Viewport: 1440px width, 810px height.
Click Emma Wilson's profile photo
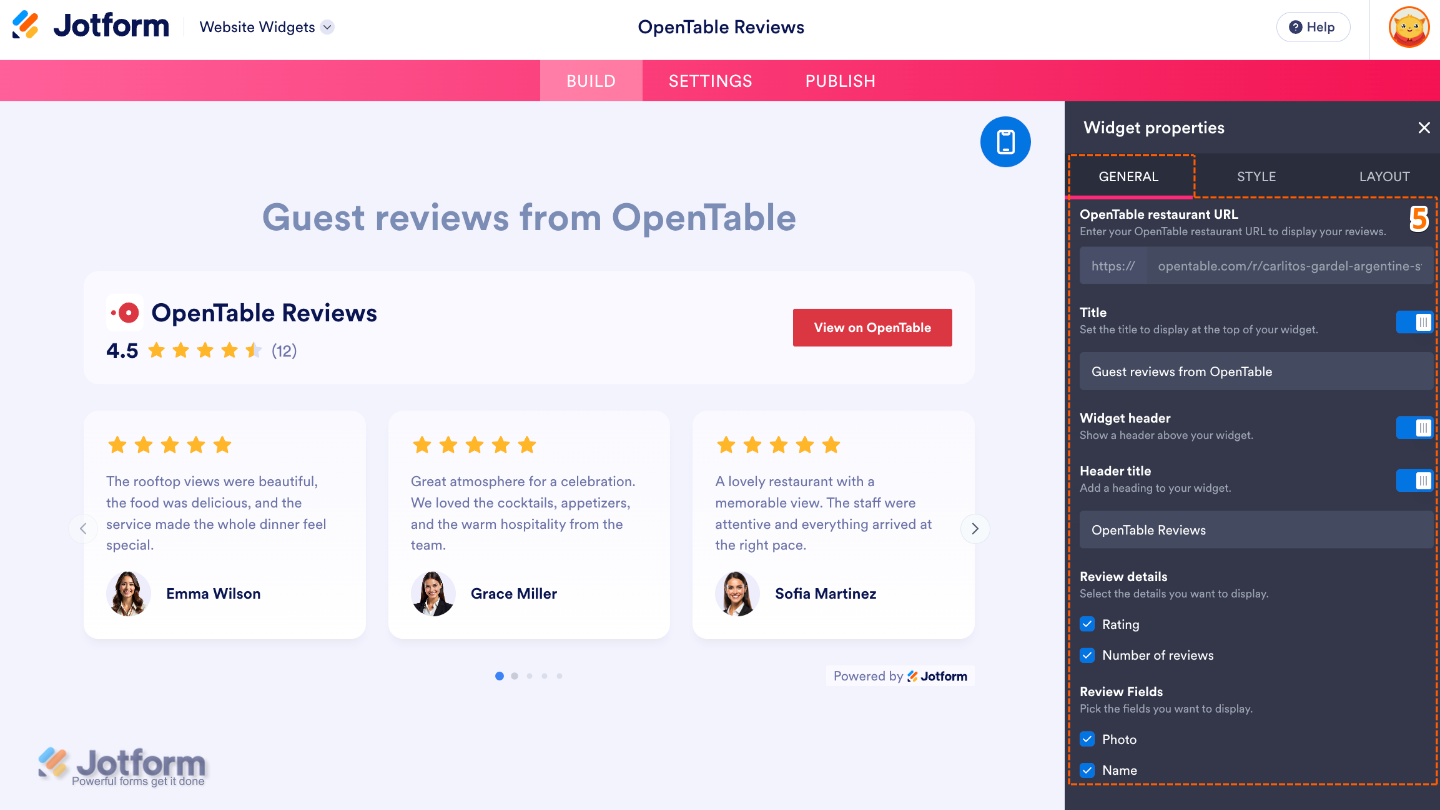(129, 593)
